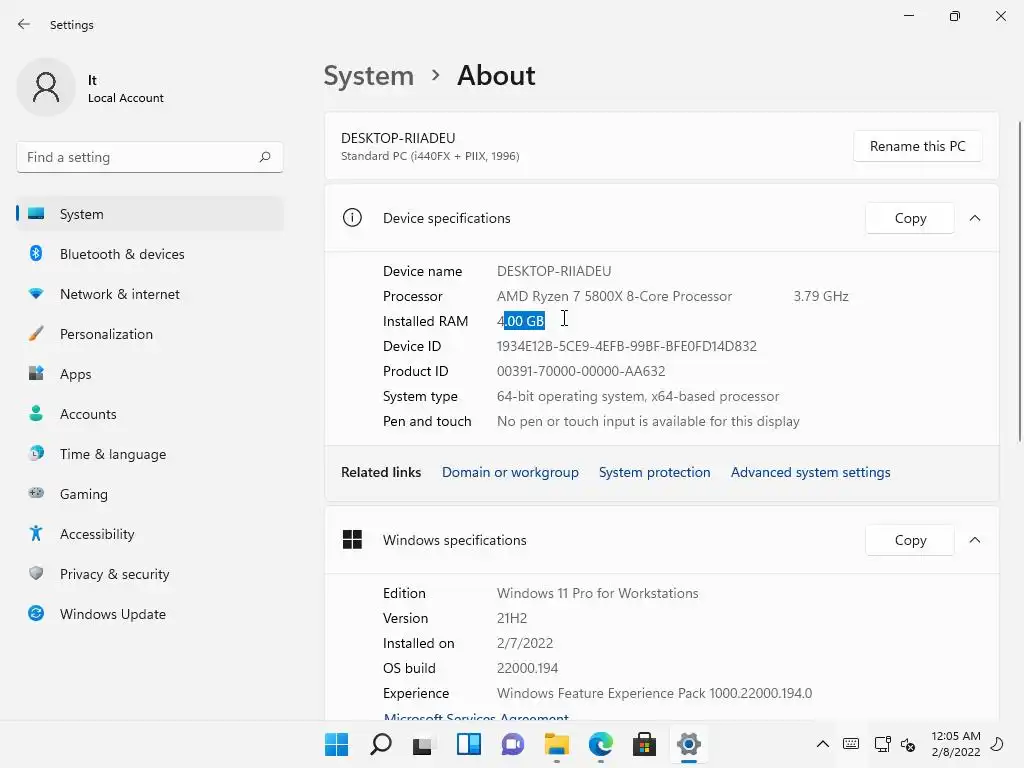This screenshot has height=768, width=1024.
Task: Click the System monitor icon in sidebar
Action: [x=36, y=214]
